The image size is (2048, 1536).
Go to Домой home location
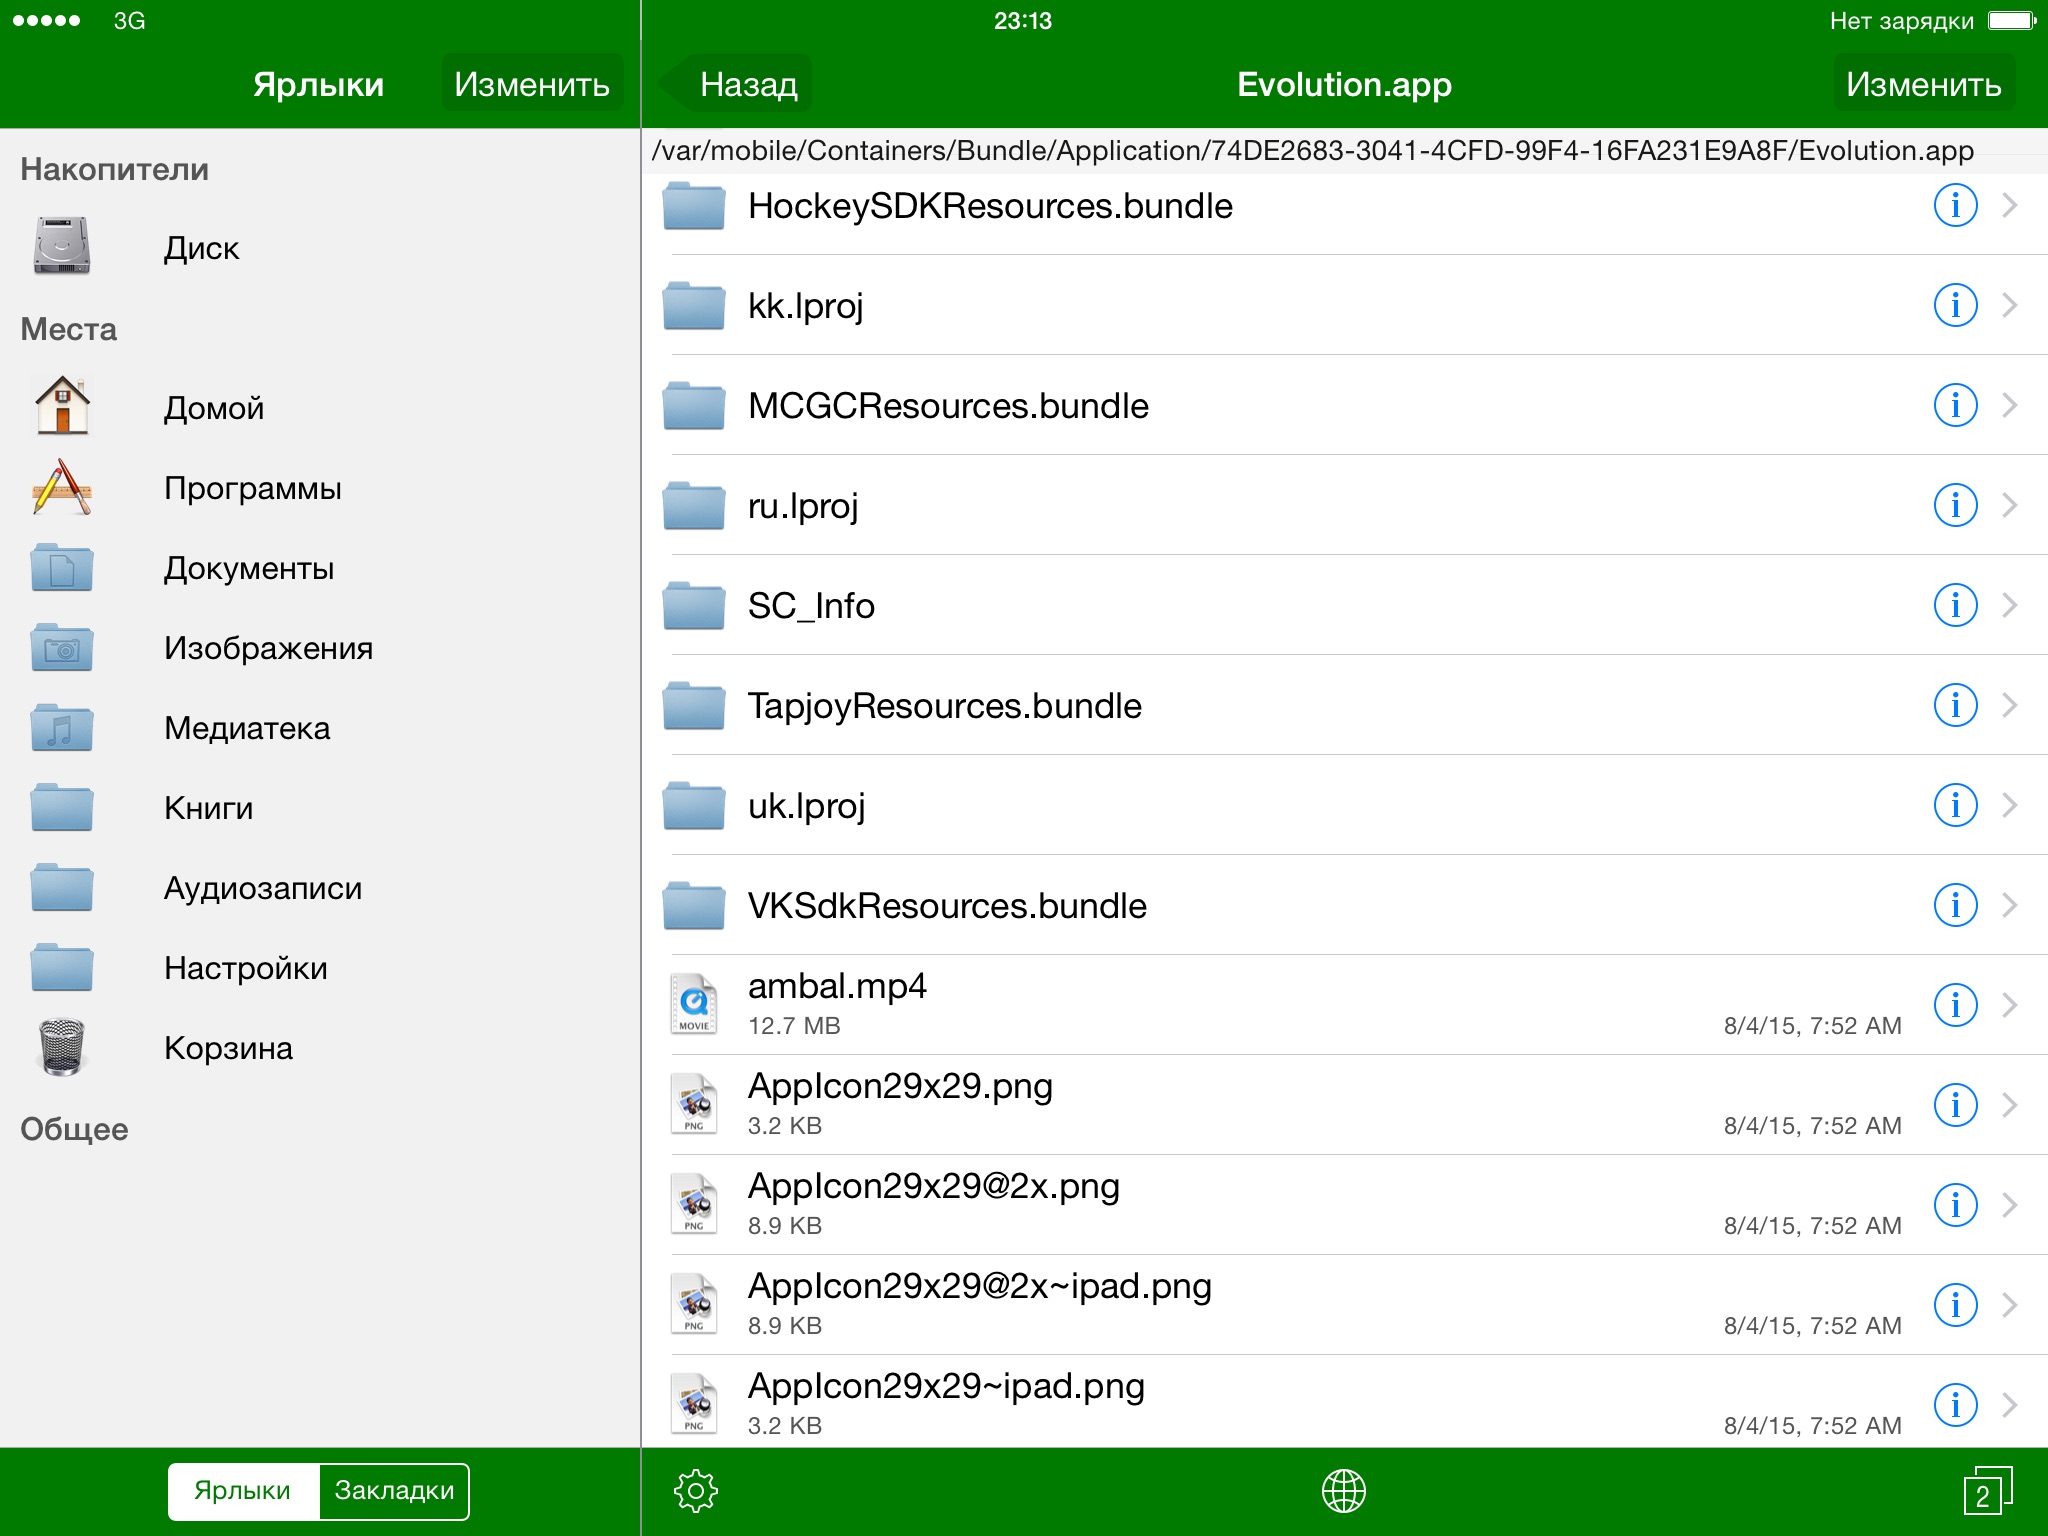pyautogui.click(x=213, y=407)
